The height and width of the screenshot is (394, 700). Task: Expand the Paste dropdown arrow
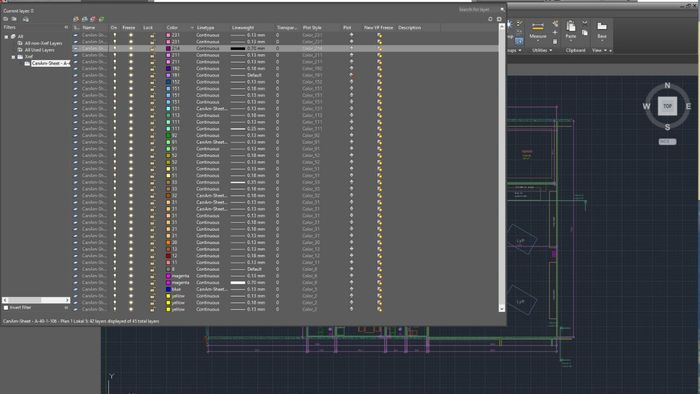pos(571,41)
